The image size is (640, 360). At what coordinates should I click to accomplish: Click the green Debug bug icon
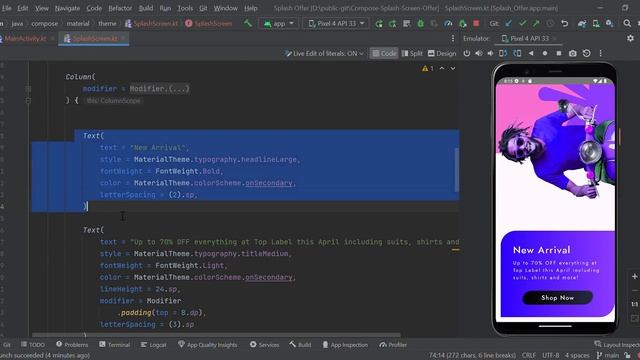tap(420, 24)
